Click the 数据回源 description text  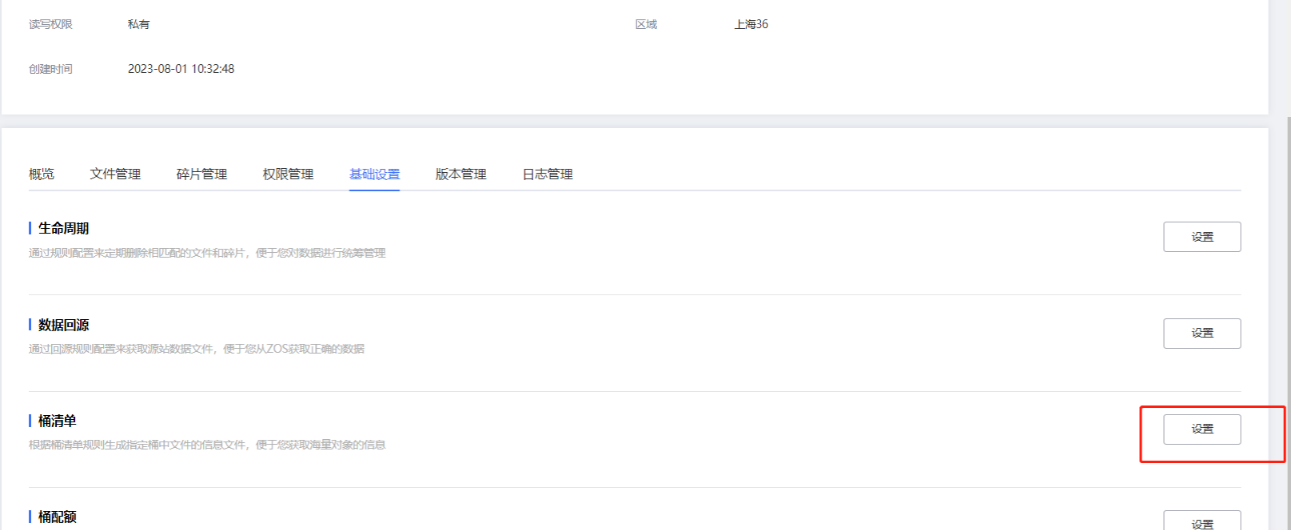(196, 349)
